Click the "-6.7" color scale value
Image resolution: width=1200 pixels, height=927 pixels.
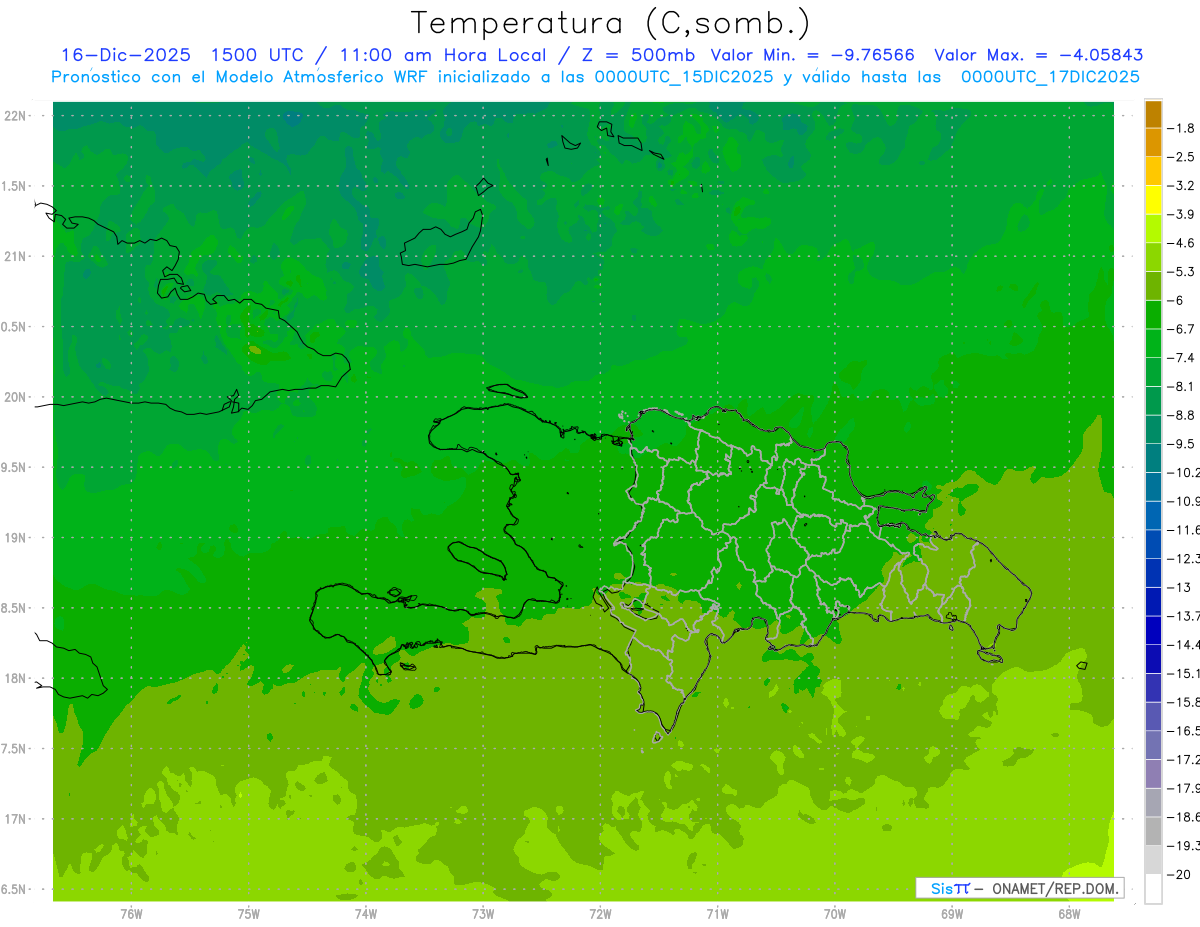pyautogui.click(x=1182, y=328)
